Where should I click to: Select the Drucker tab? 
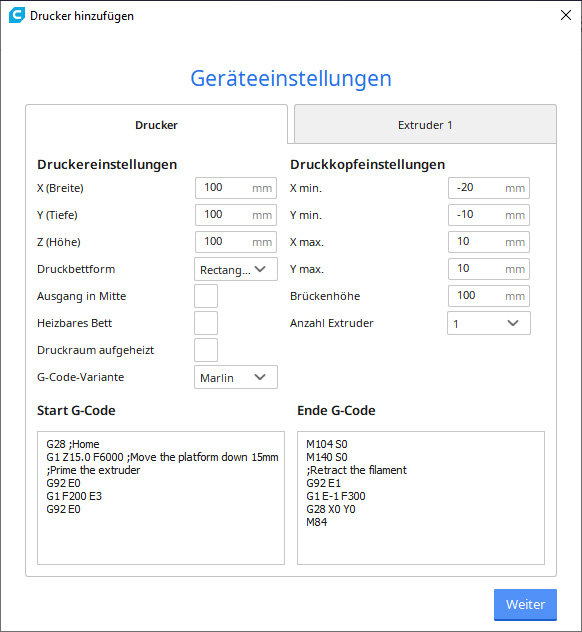point(156,125)
